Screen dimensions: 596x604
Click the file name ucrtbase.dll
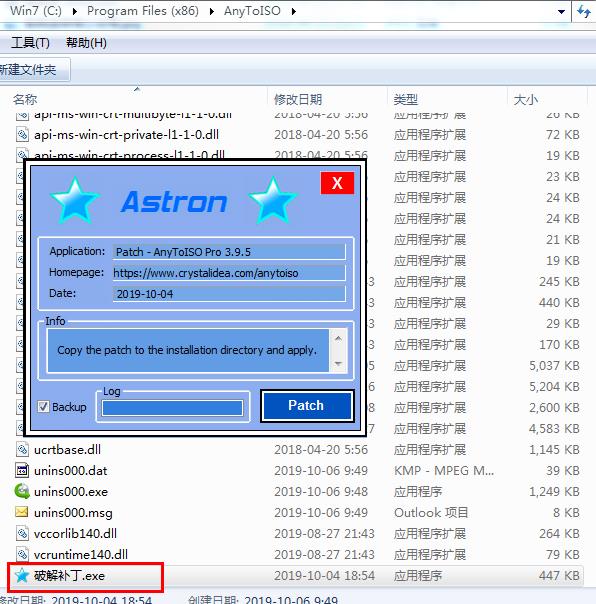pos(67,450)
